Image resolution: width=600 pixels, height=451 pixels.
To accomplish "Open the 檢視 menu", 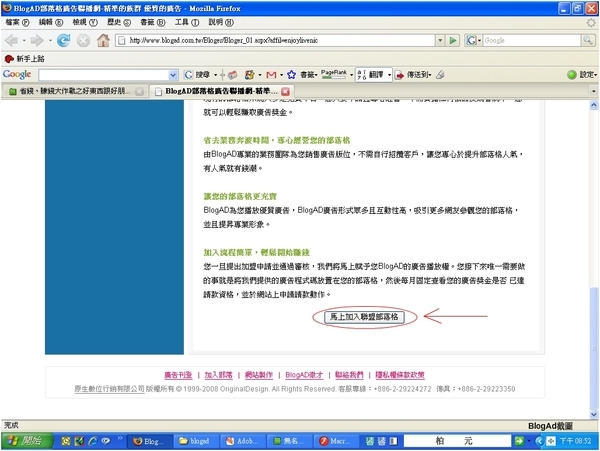I will [85, 22].
